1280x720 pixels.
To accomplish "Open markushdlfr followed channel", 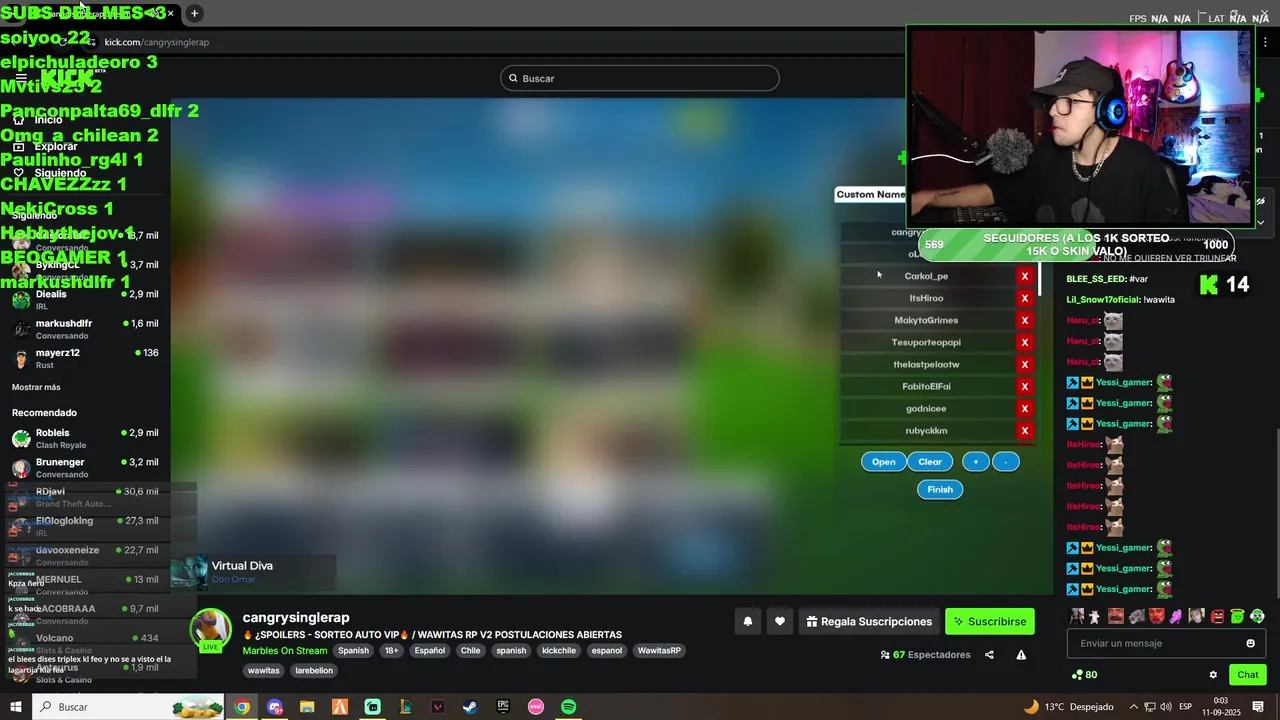I will point(85,329).
